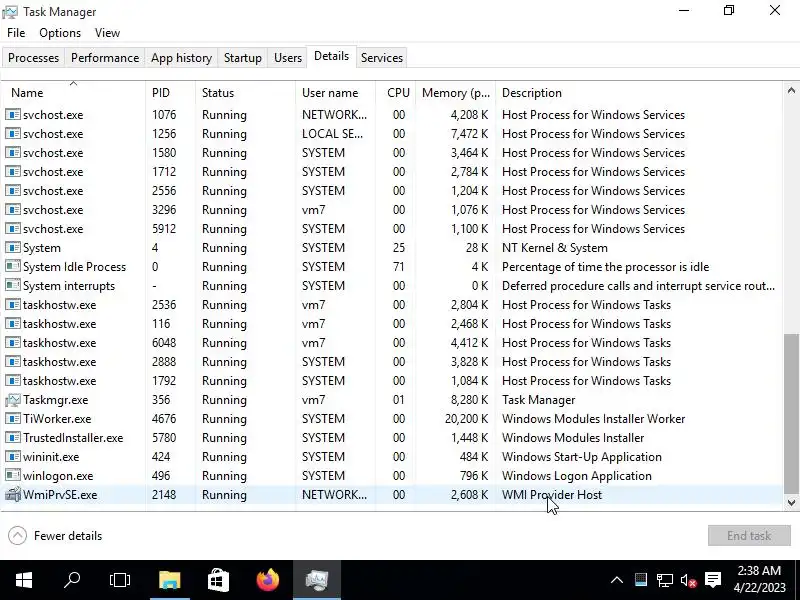Click the Task Manager title bar icon
800x600 pixels.
pyautogui.click(x=10, y=12)
